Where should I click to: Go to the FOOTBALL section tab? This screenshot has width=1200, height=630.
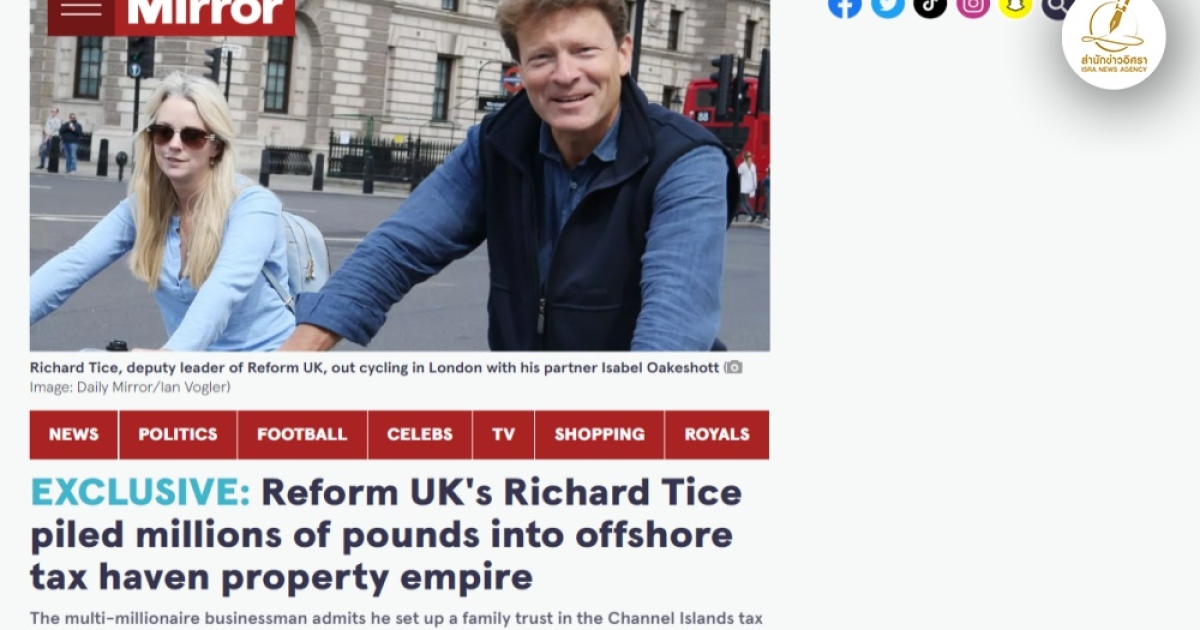coord(302,435)
